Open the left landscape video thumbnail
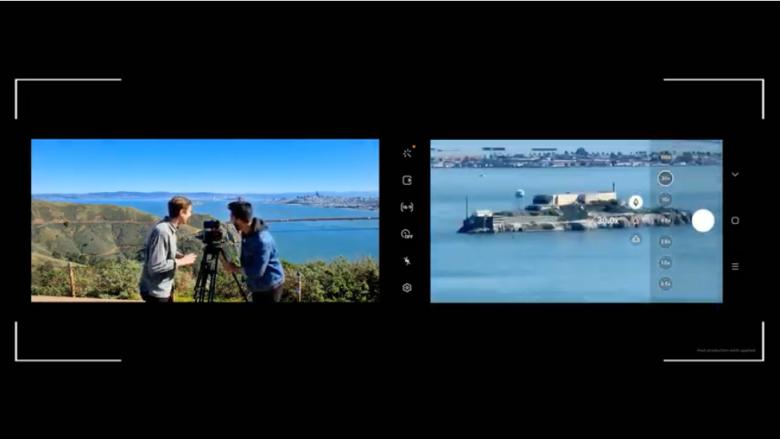This screenshot has height=439, width=780. (205, 221)
